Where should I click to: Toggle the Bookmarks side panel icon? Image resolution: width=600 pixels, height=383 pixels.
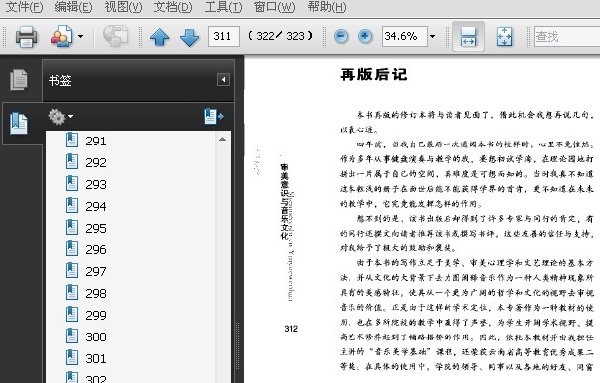click(x=19, y=123)
